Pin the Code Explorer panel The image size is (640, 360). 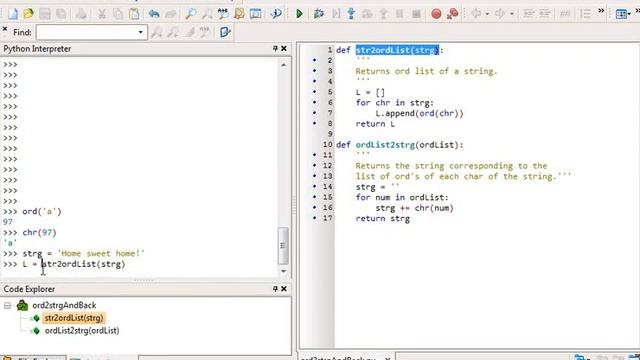pos(275,289)
